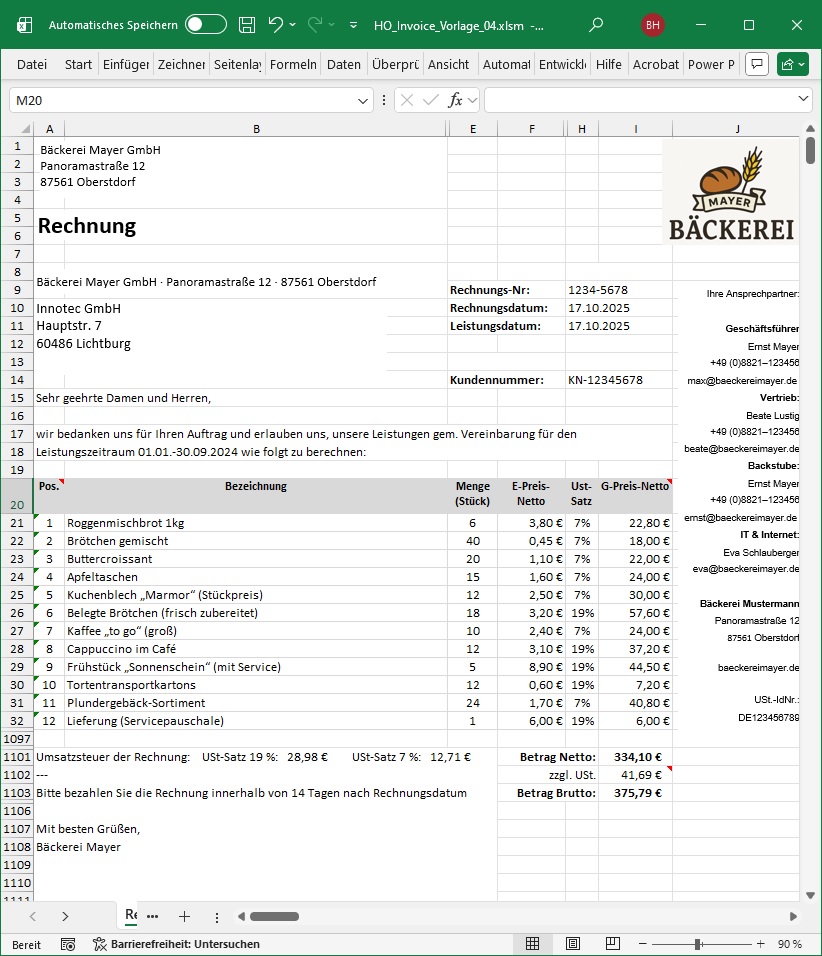Open the Formeln ribbon tab
822x956 pixels.
(293, 64)
